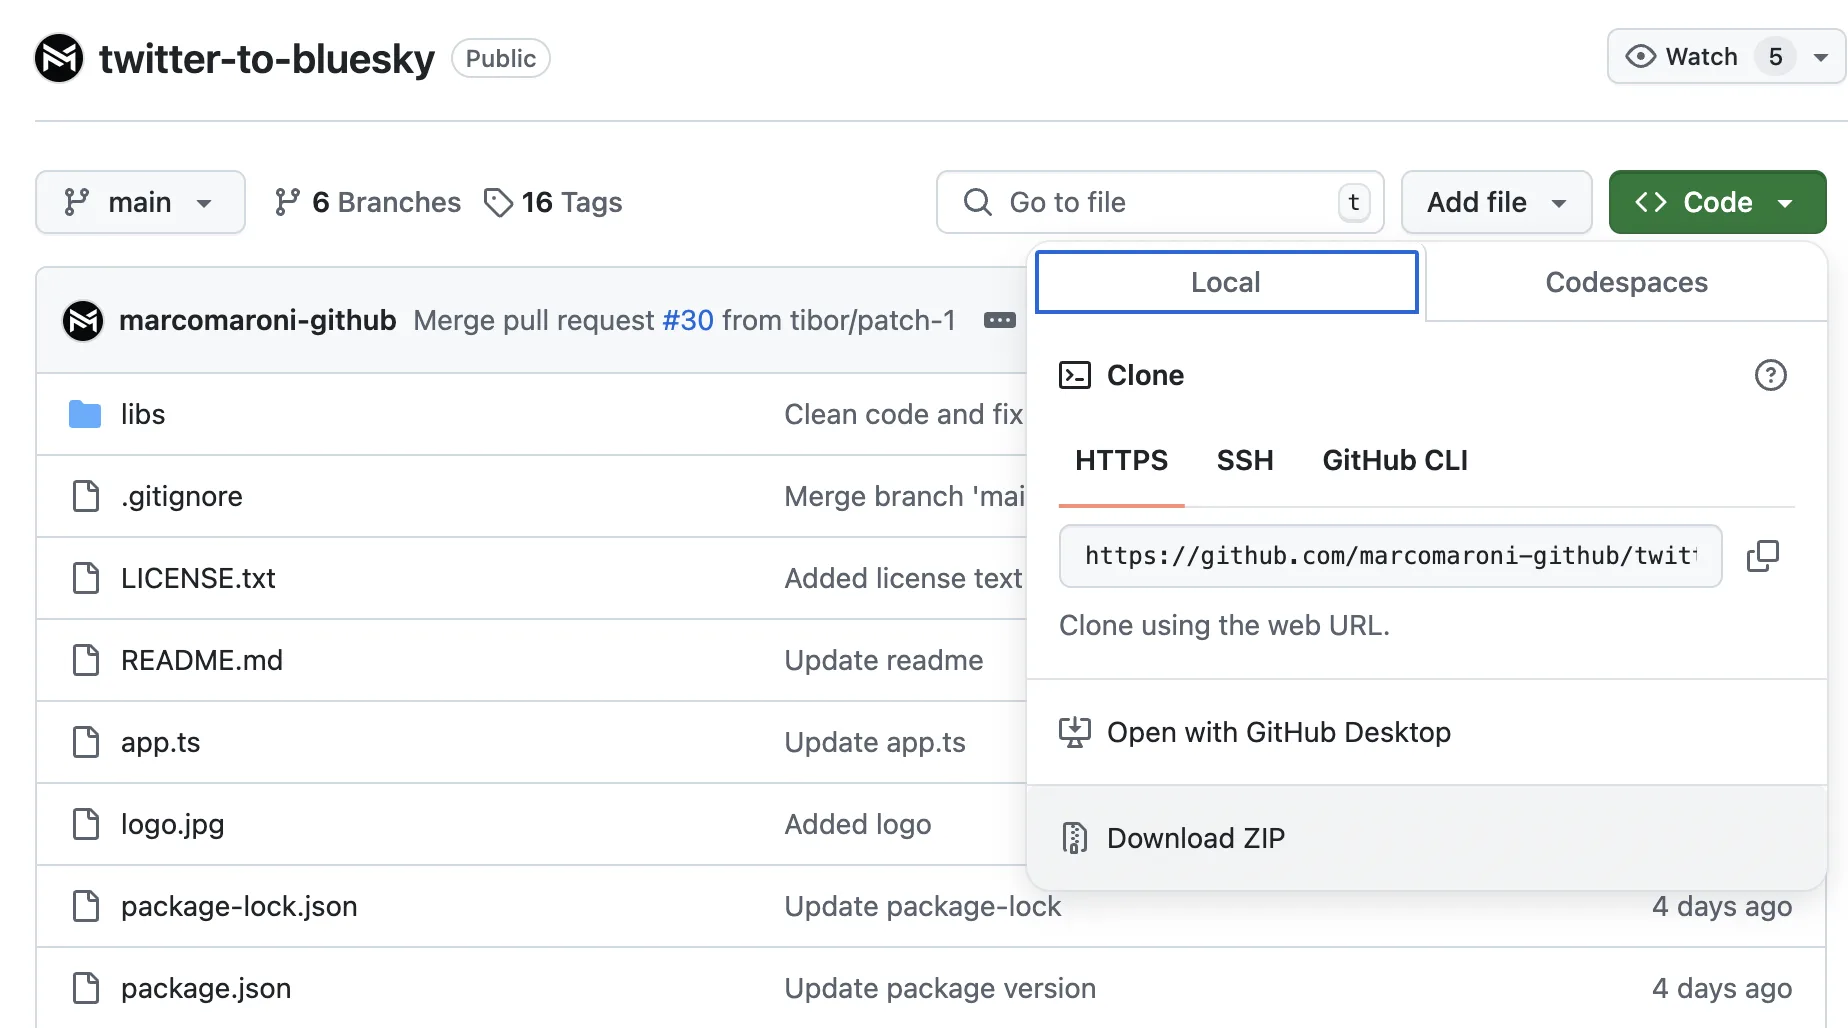1848x1028 pixels.
Task: Copy the clone URL to clipboard
Action: pos(1762,556)
